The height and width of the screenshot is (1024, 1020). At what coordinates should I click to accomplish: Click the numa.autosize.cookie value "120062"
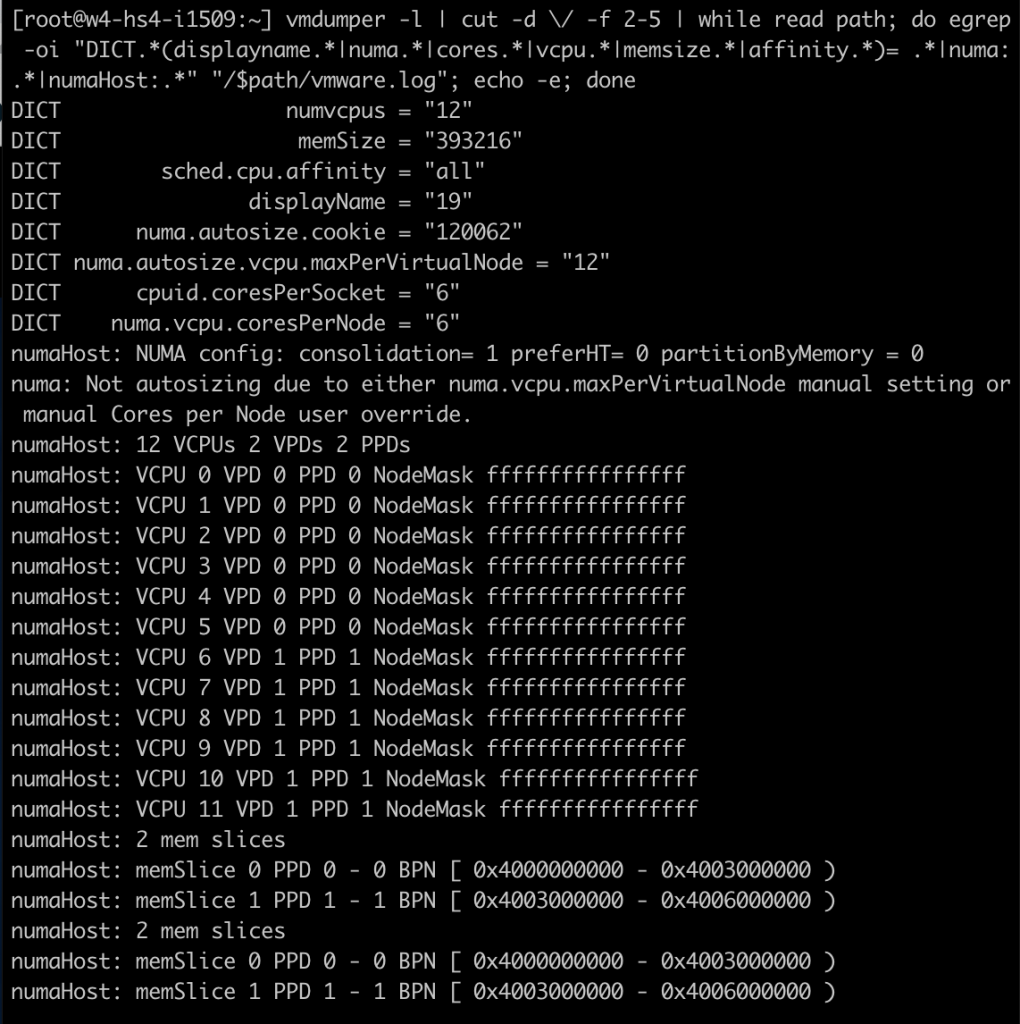473,232
